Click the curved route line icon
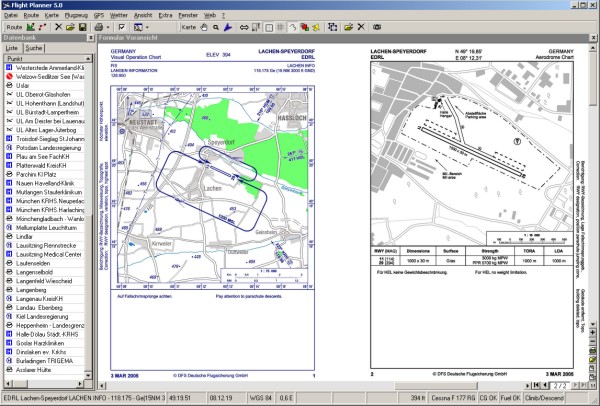The image size is (600, 406). (x=293, y=27)
